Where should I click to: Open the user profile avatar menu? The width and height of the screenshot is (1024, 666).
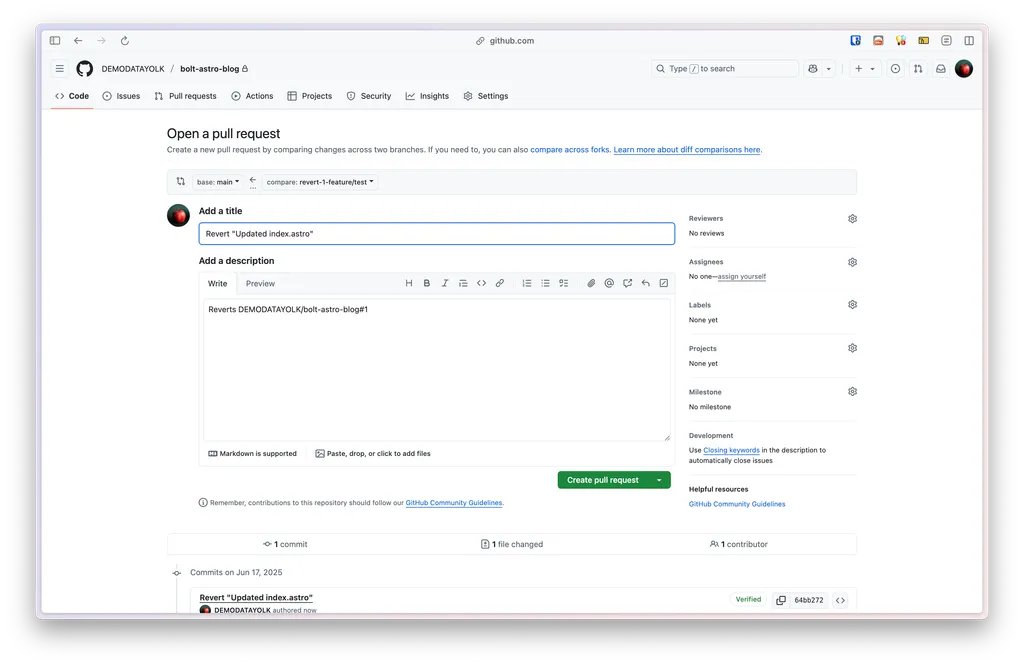964,69
